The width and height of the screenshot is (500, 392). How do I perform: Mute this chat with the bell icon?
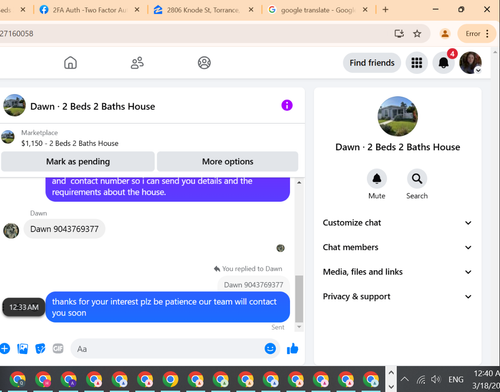(x=377, y=179)
